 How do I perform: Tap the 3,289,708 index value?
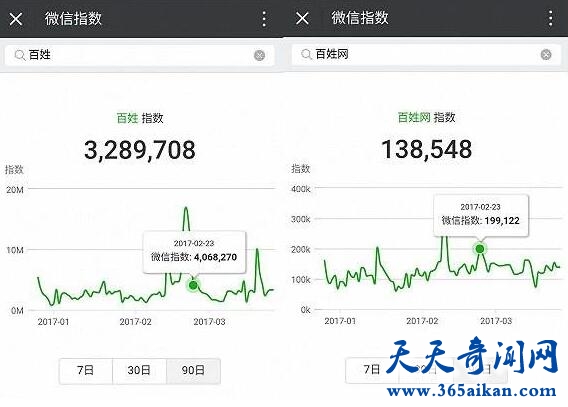pyautogui.click(x=140, y=150)
